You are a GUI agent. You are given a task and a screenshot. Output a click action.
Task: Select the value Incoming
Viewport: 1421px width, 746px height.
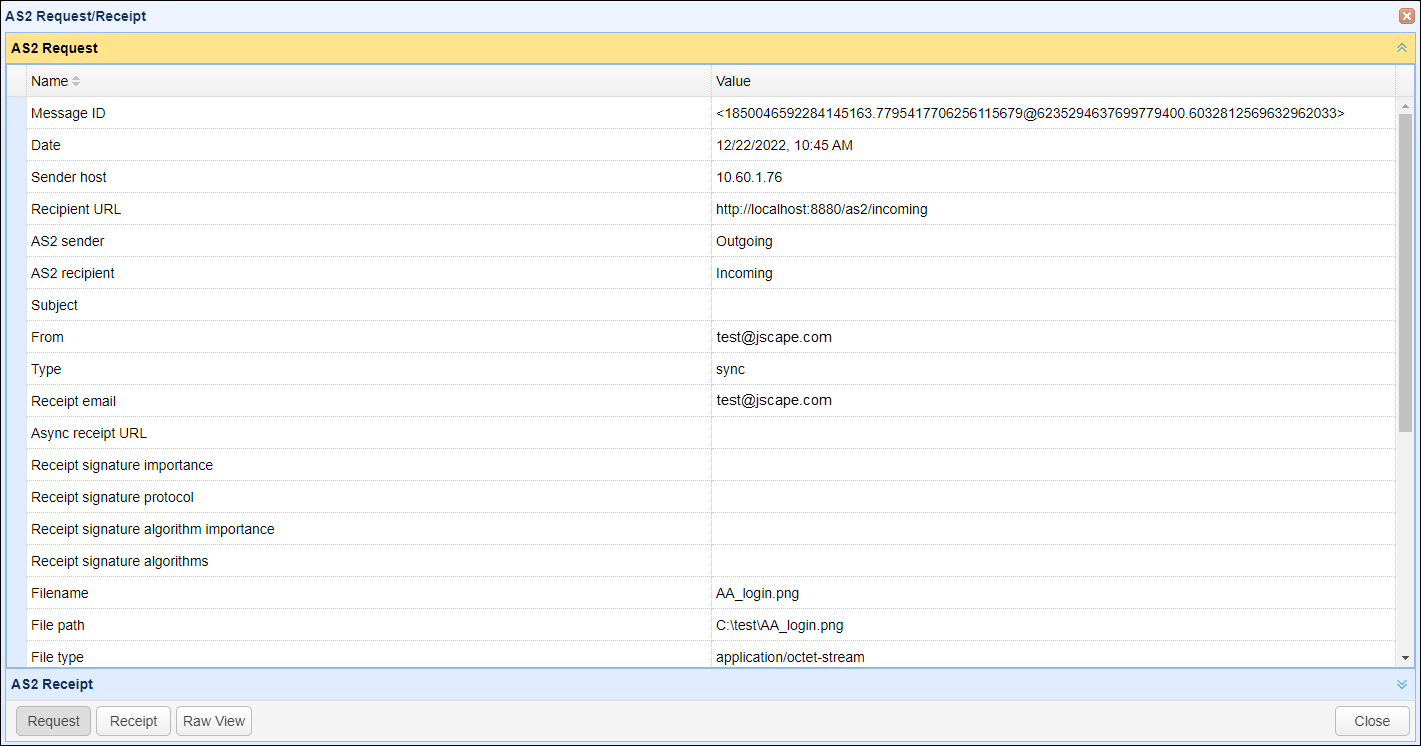tap(744, 273)
